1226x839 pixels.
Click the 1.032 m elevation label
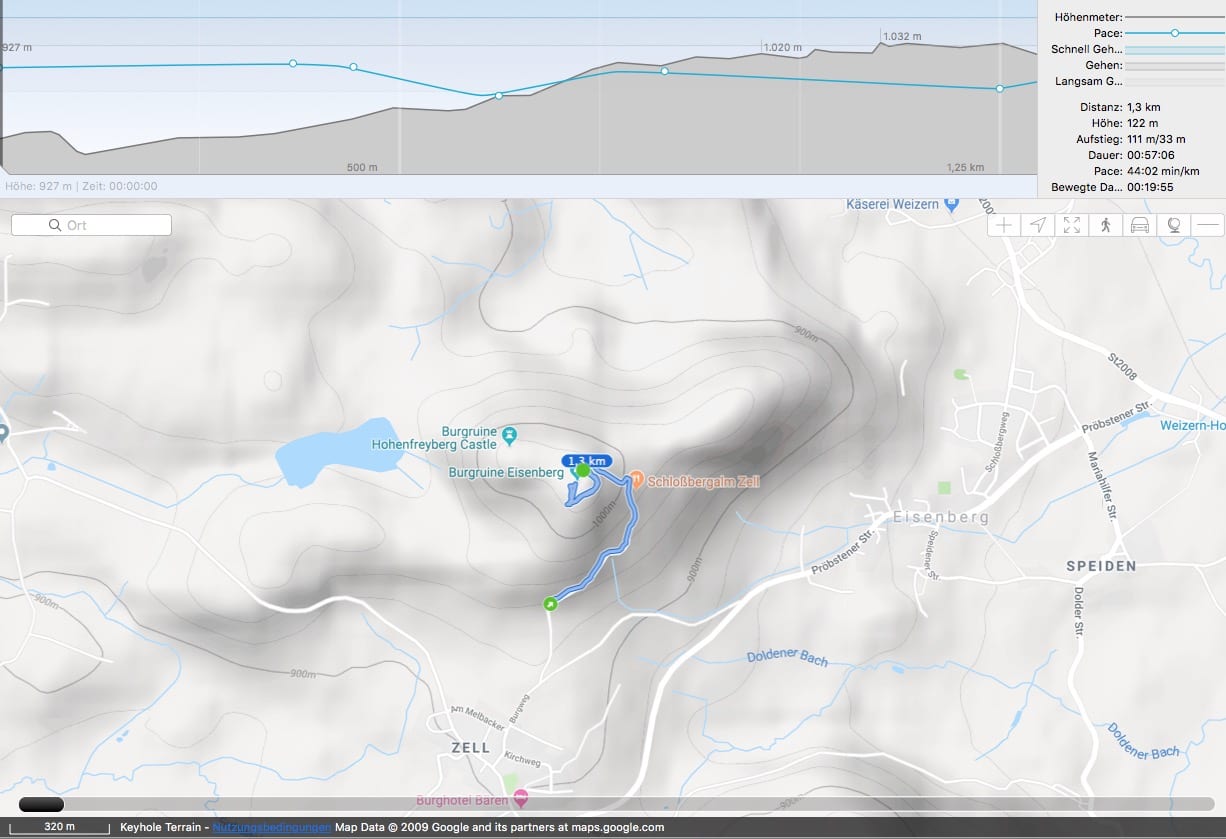click(x=901, y=36)
